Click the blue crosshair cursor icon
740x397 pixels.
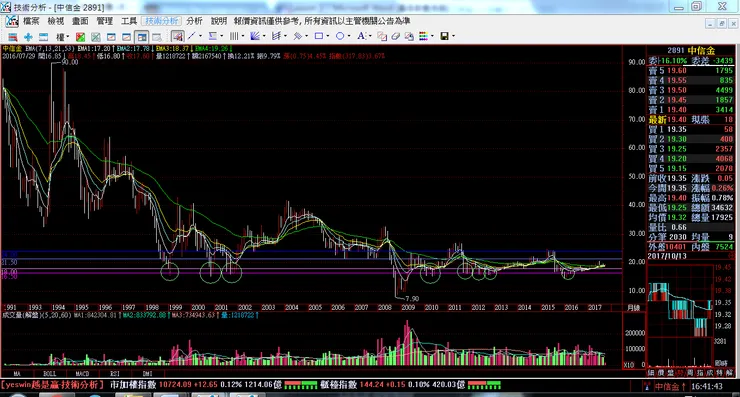point(28,37)
